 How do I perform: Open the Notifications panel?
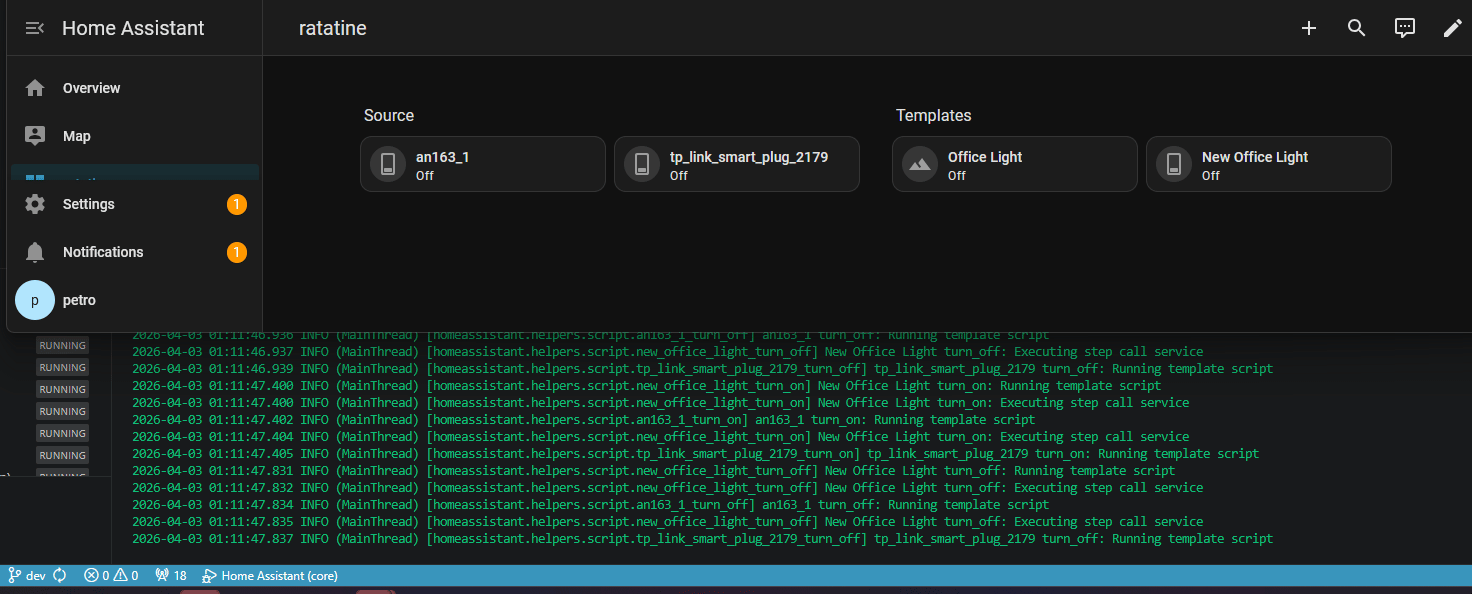pos(135,252)
